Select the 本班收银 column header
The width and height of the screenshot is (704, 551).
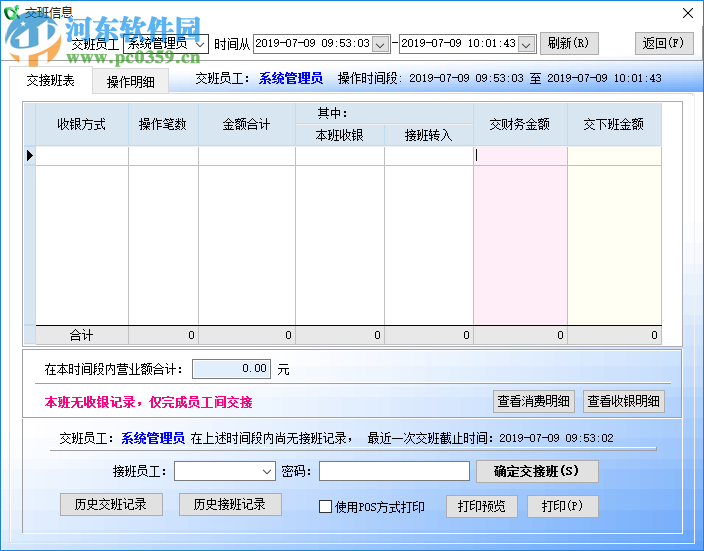[339, 135]
